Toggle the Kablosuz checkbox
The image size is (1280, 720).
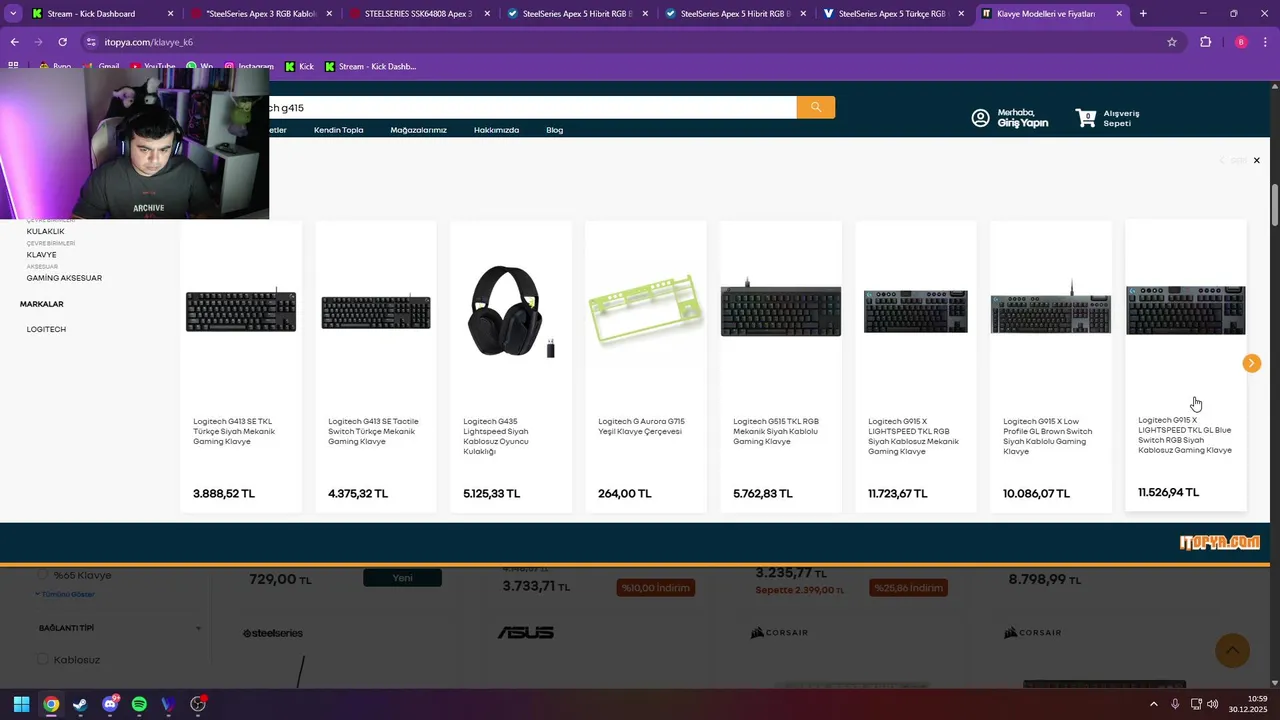click(42, 659)
